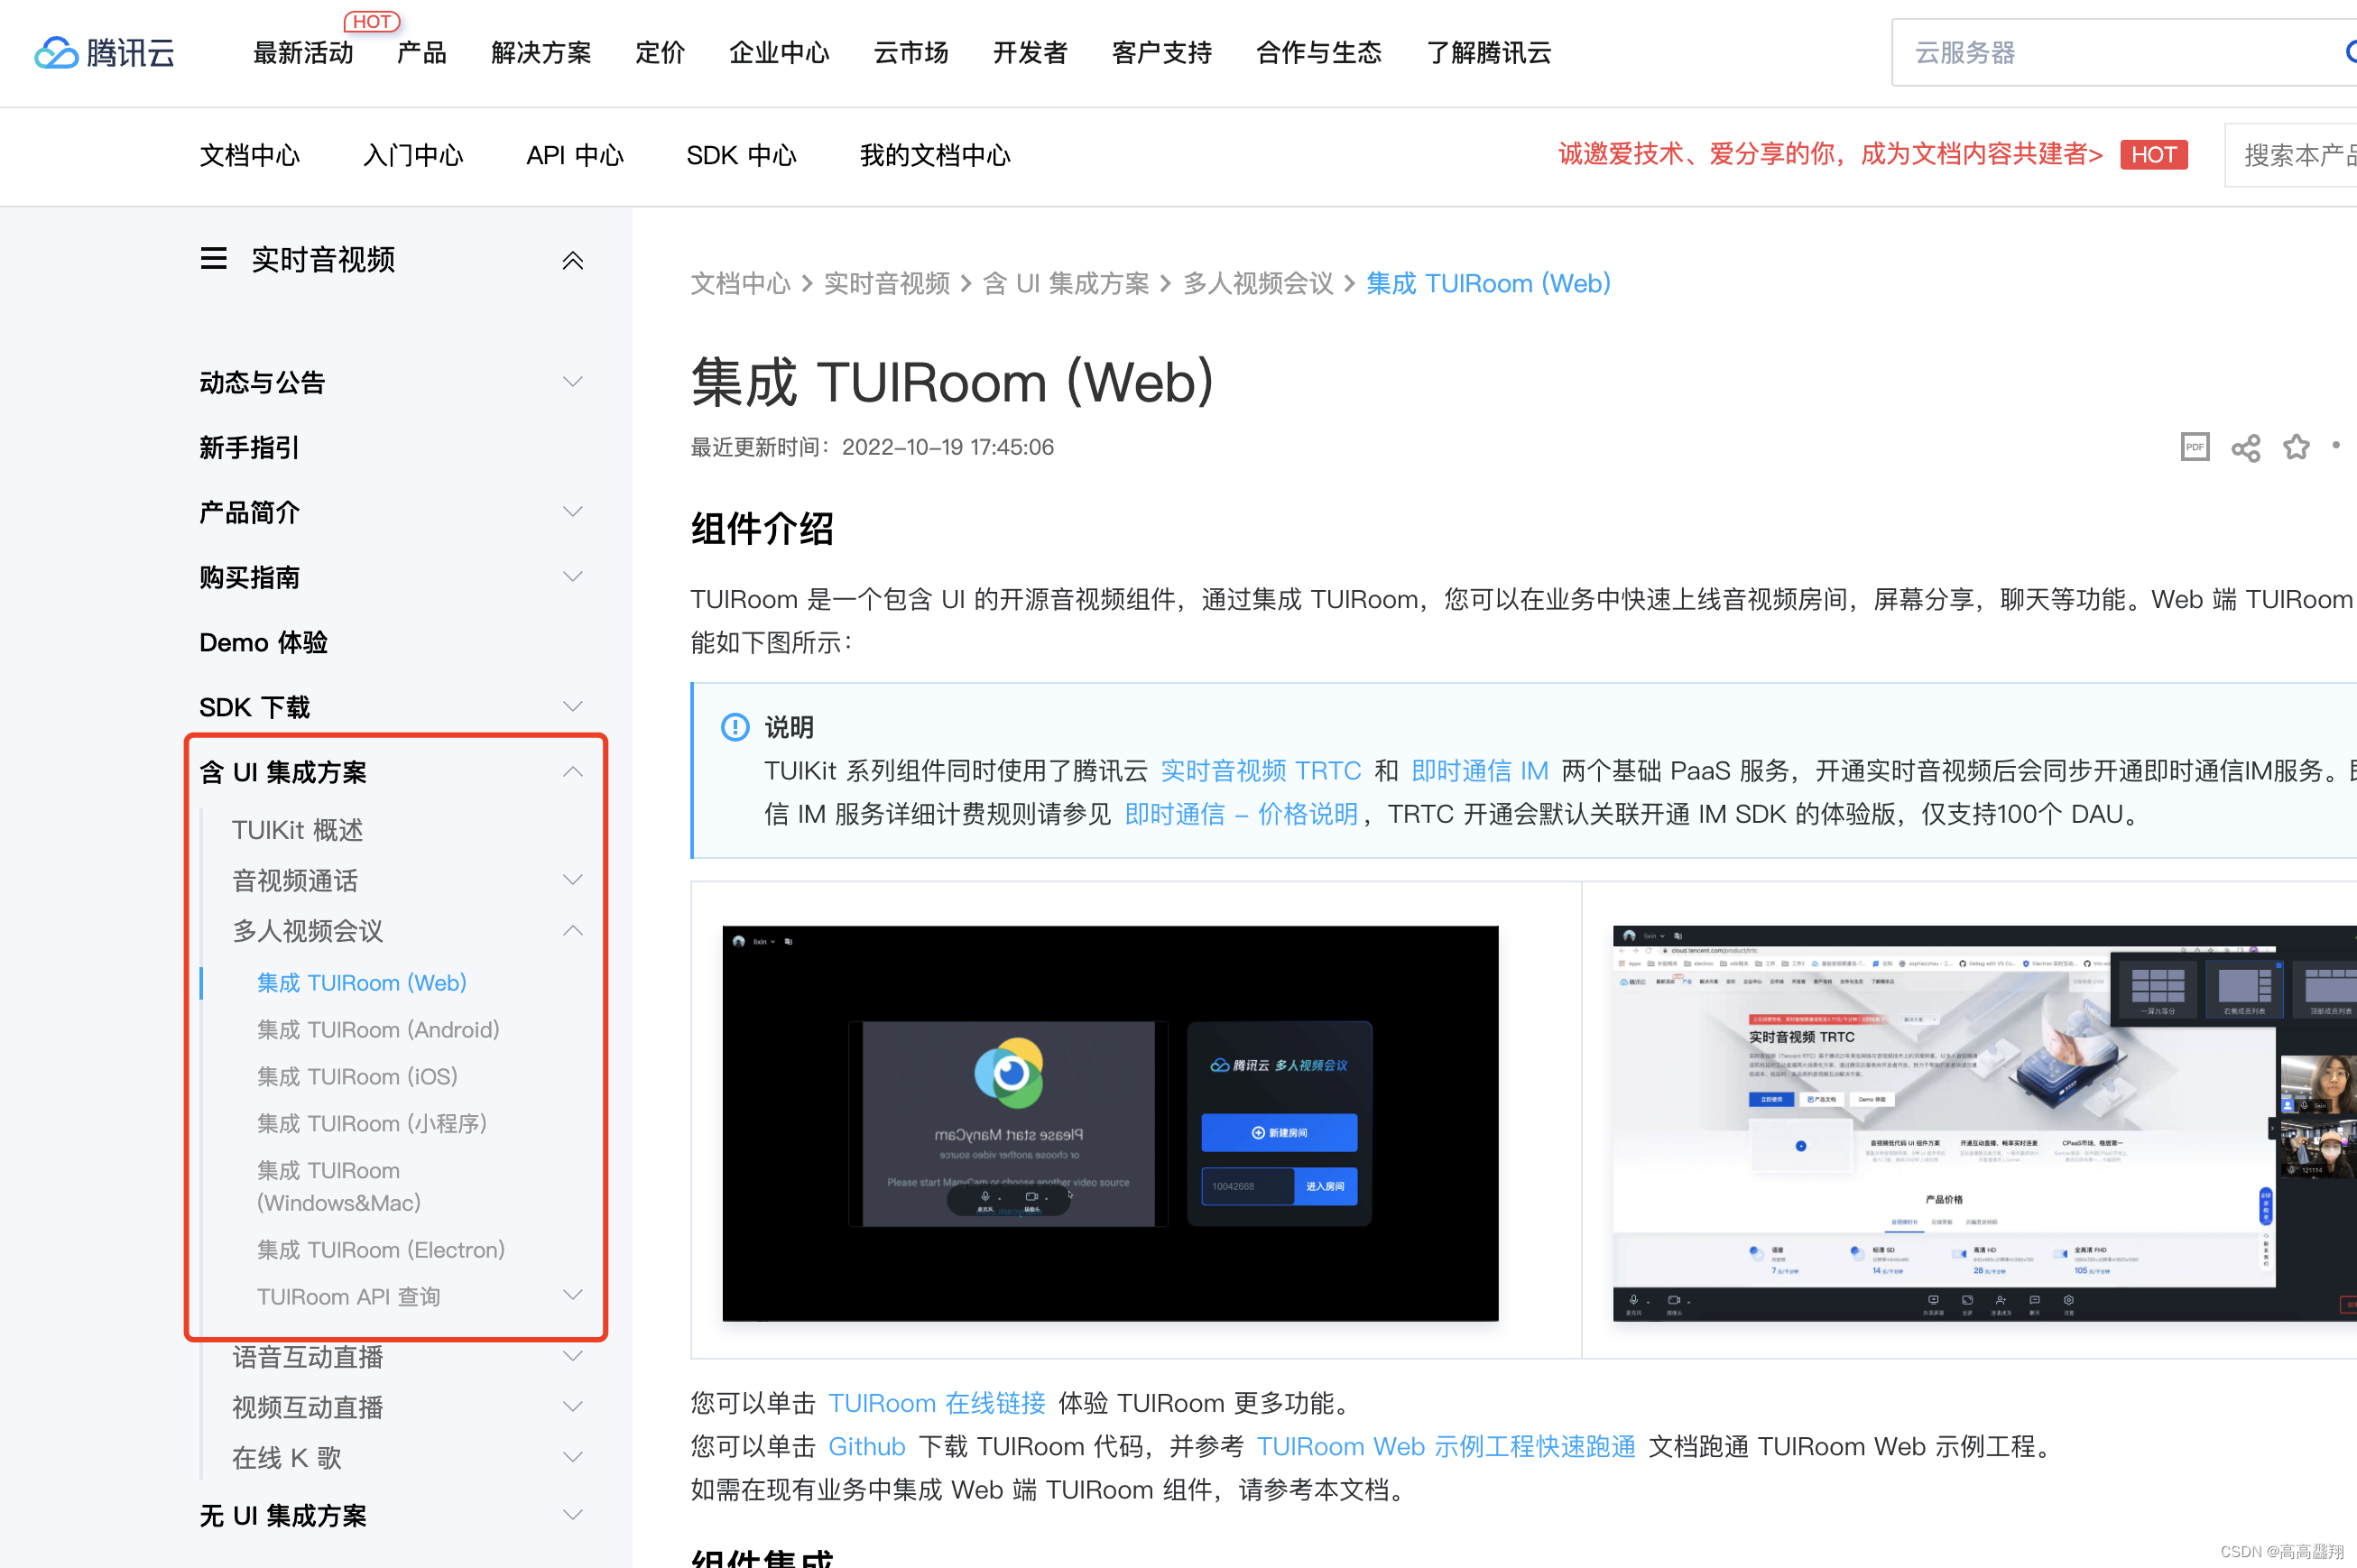The height and width of the screenshot is (1568, 2357).
Task: Open the Demo 体验 sidebar item
Action: click(x=264, y=642)
